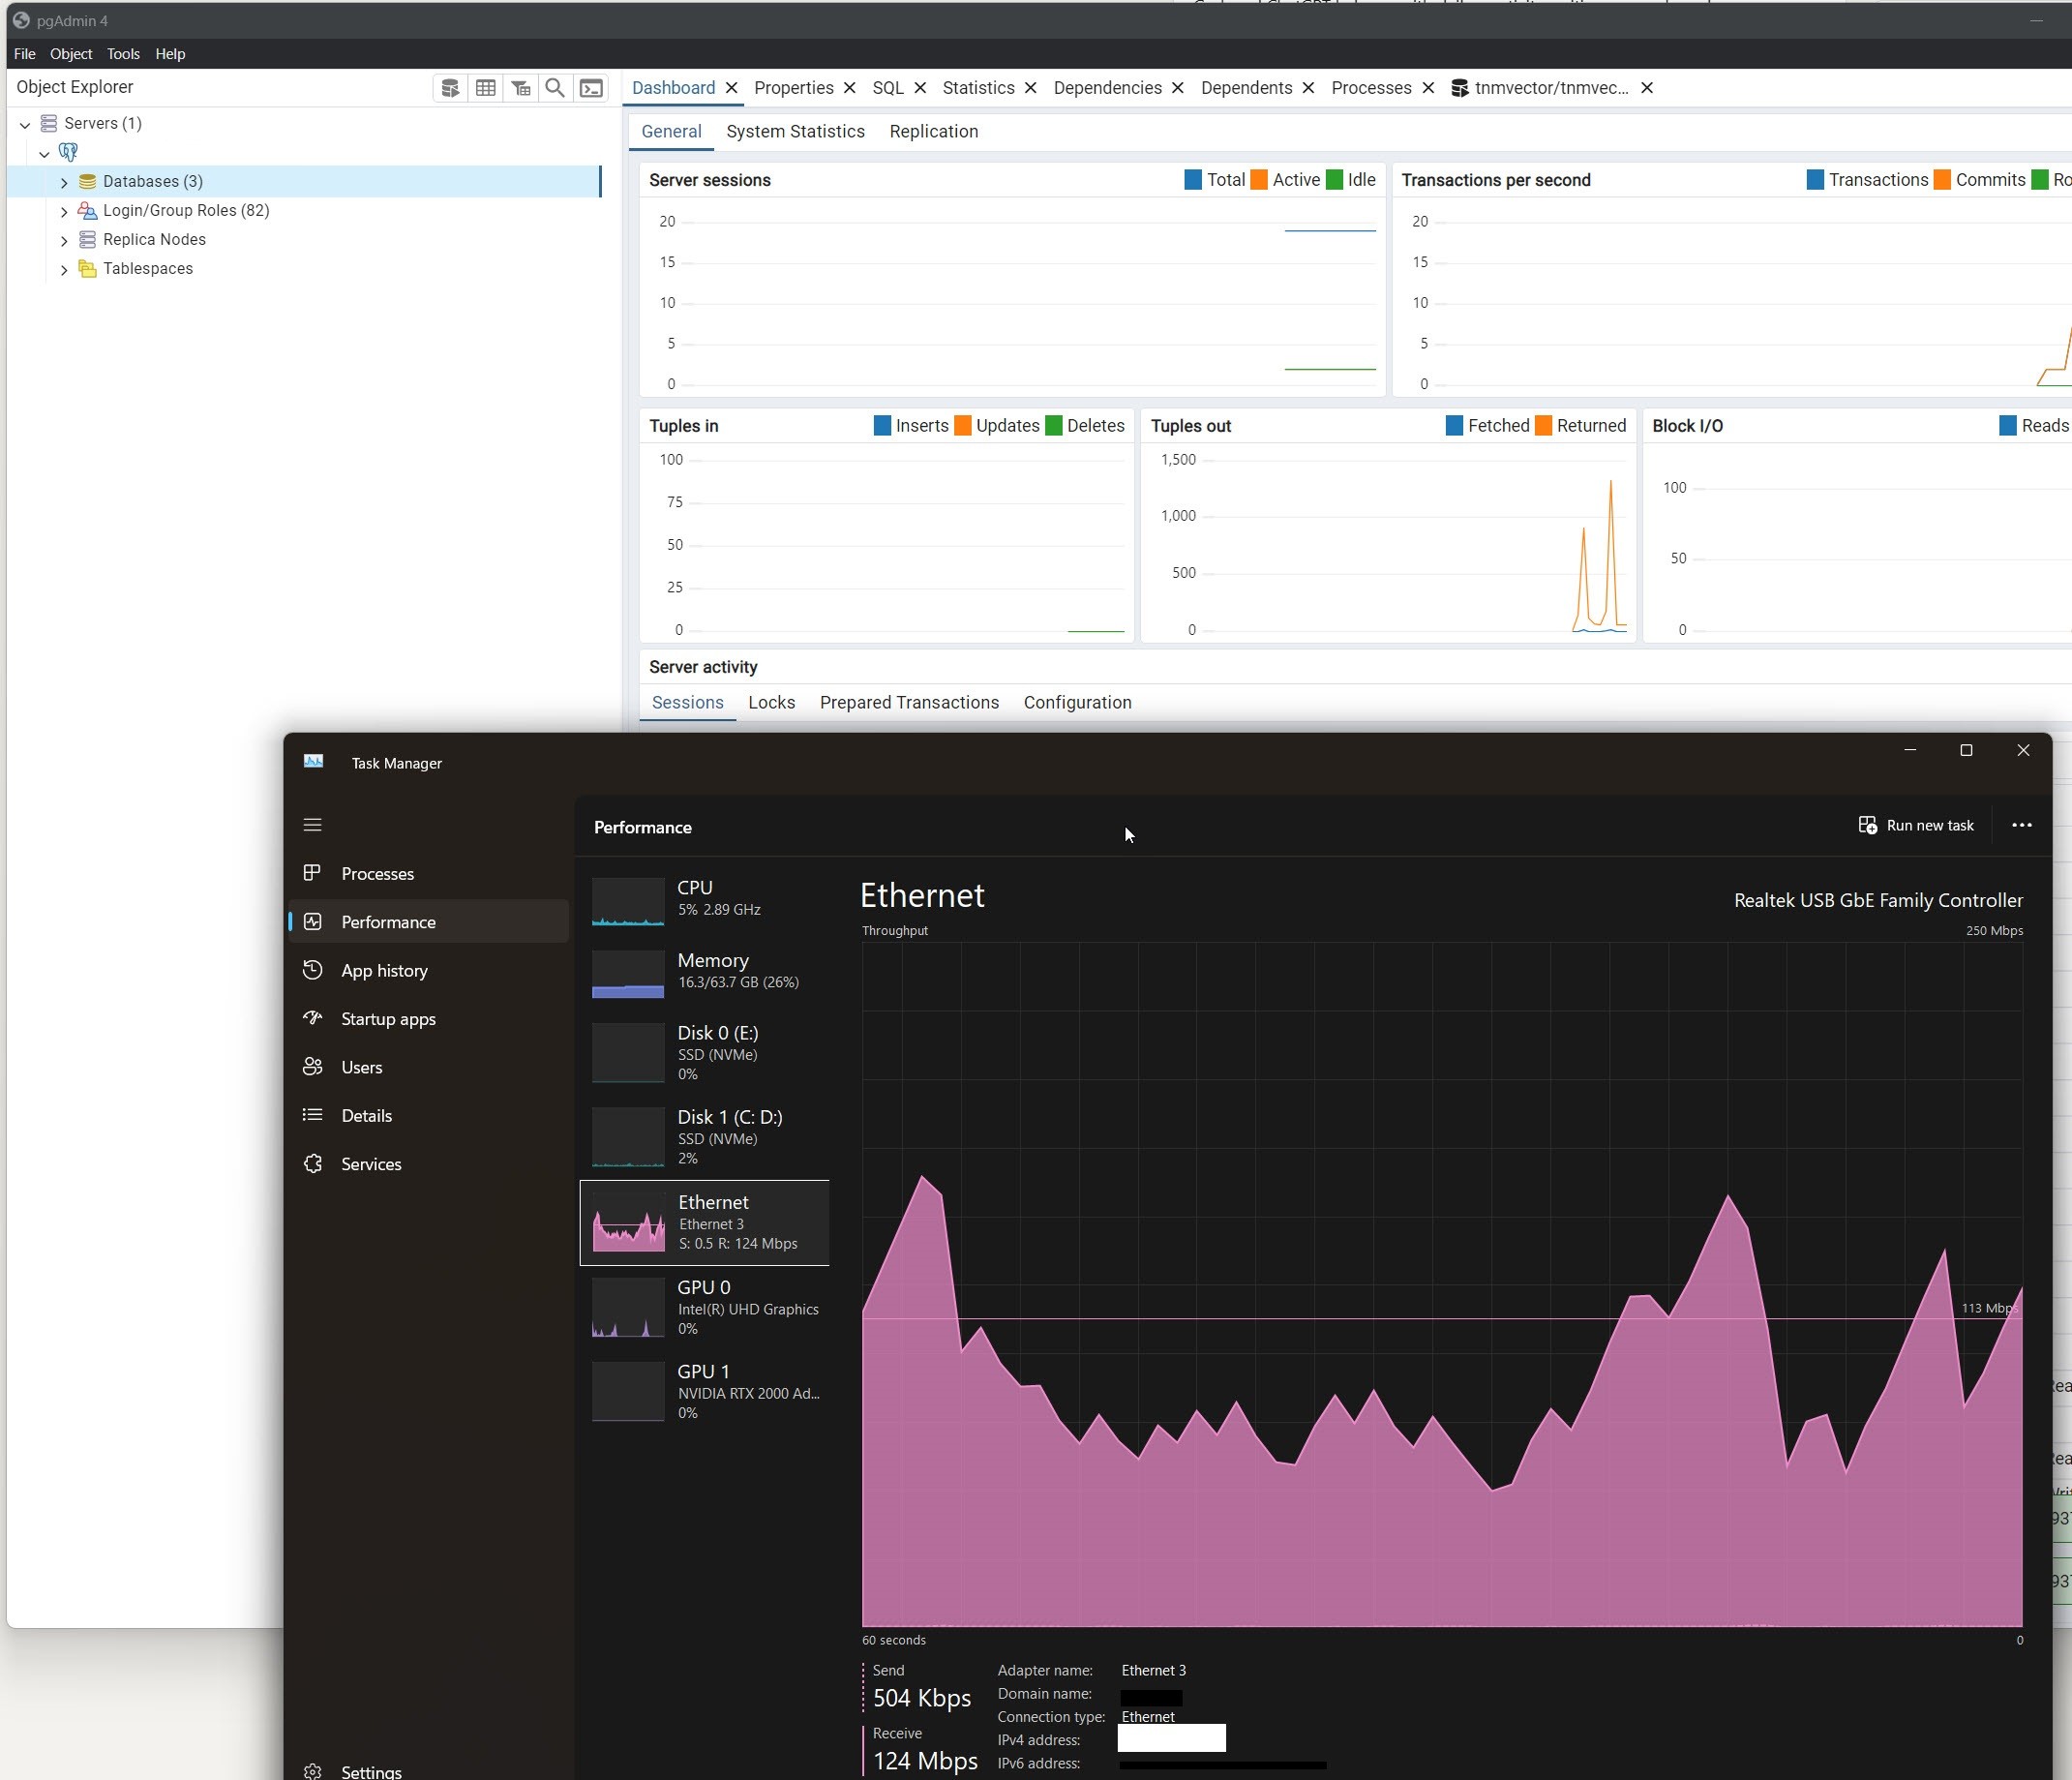Select Disk 1 (C: D:) performance entry
The height and width of the screenshot is (1780, 2072).
coord(705,1136)
